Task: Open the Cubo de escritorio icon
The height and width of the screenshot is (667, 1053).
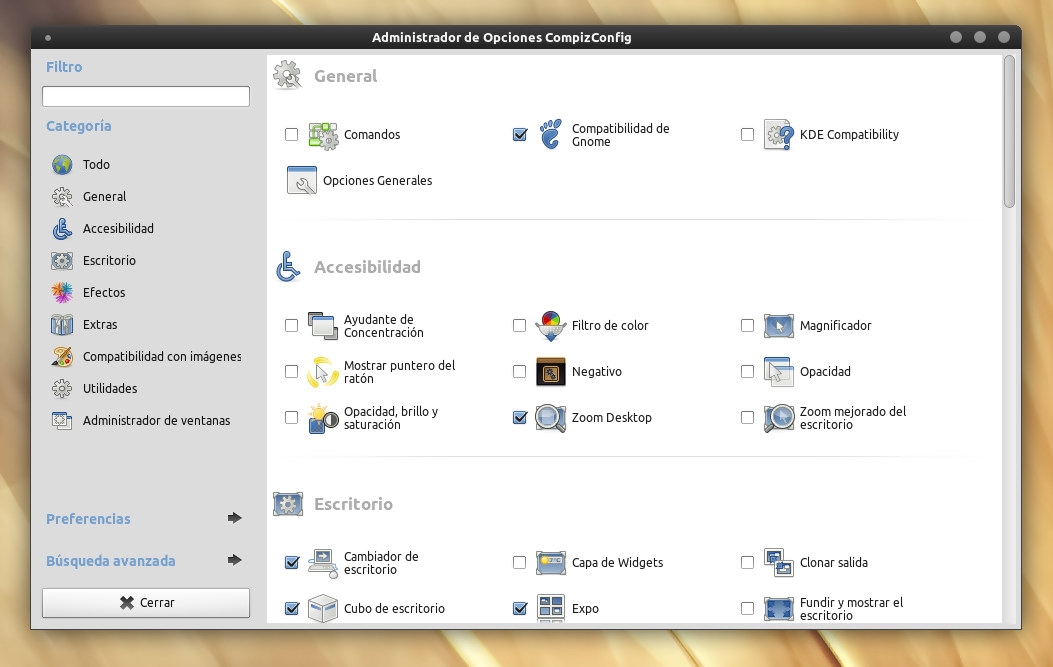Action: pyautogui.click(x=323, y=609)
